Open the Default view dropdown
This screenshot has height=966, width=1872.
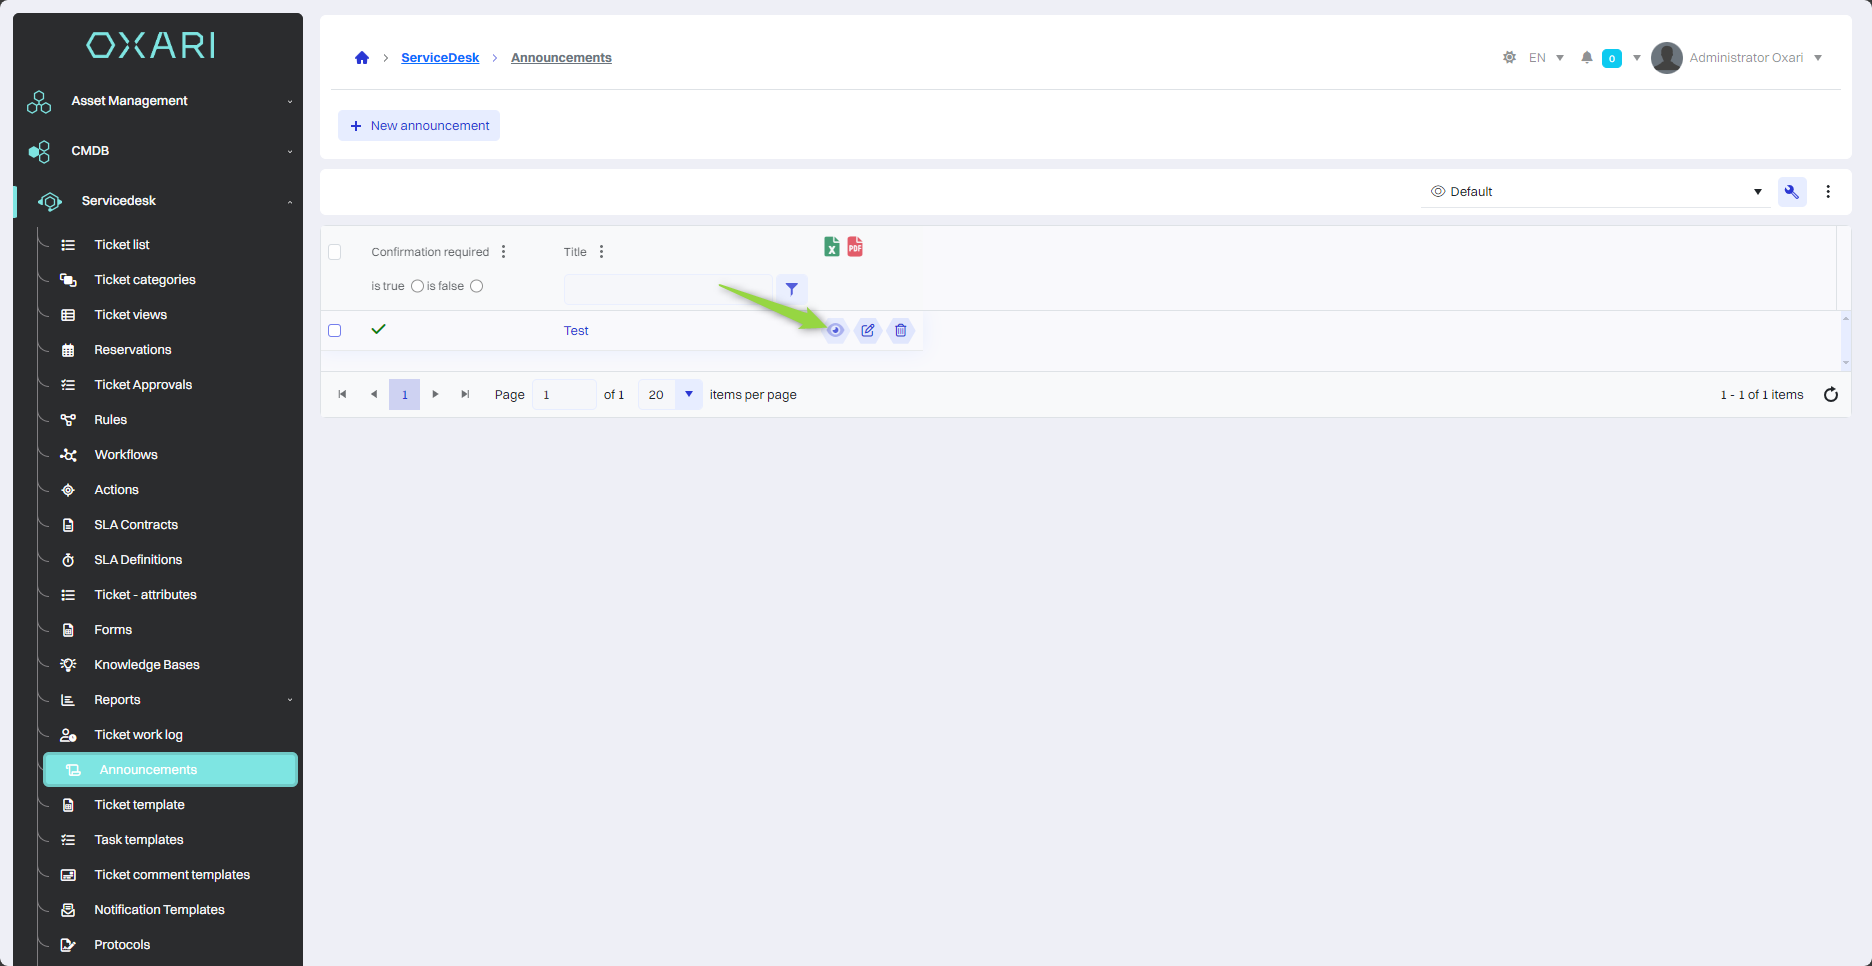point(1596,192)
